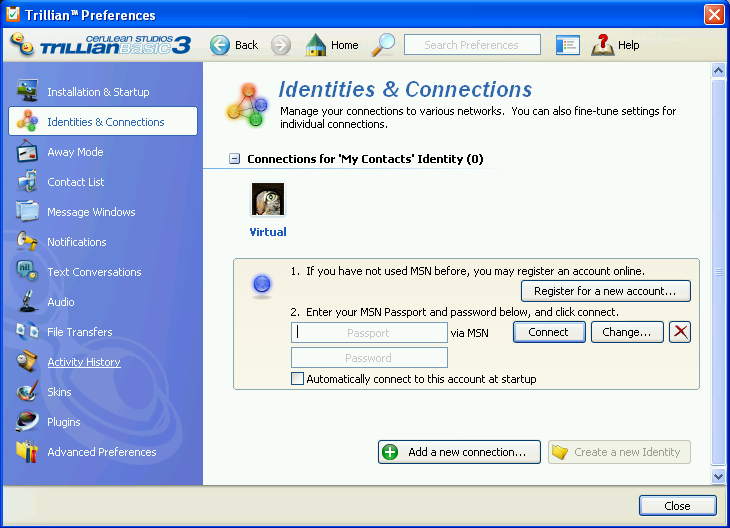Click the scrollbar up arrow
The width and height of the screenshot is (730, 528).
click(x=718, y=70)
